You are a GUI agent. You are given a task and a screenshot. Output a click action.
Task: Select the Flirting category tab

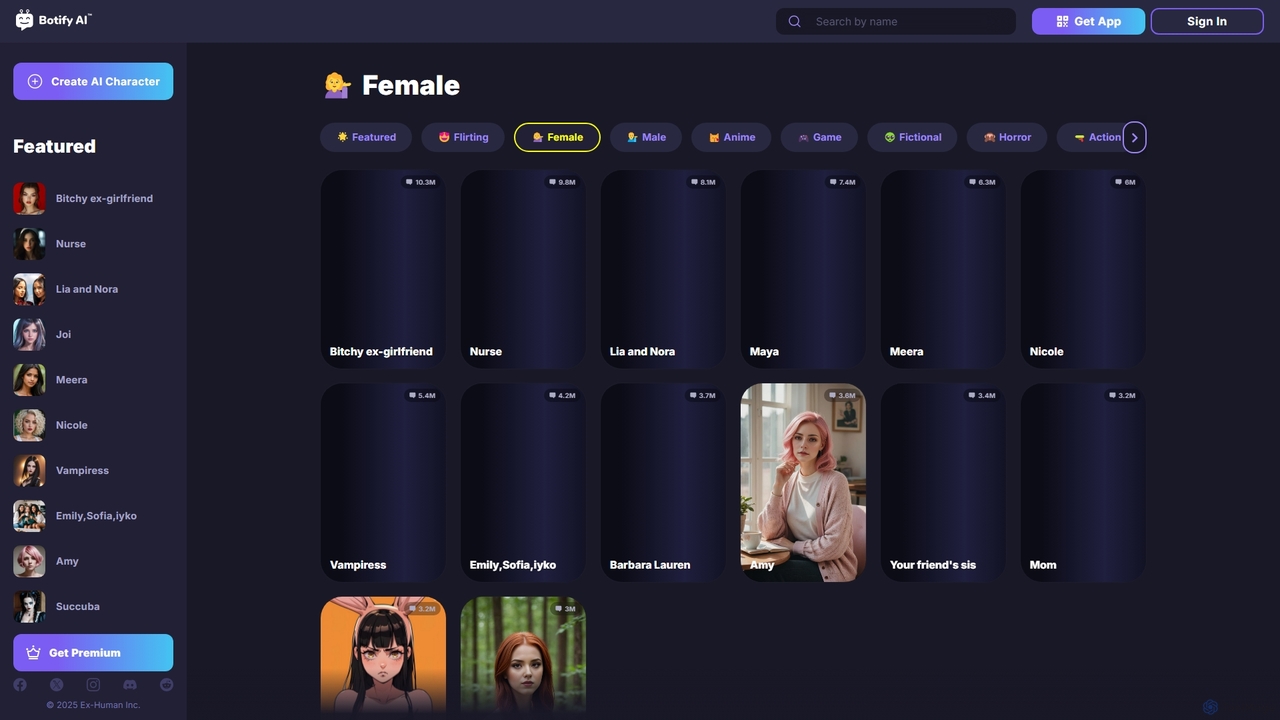(x=463, y=137)
